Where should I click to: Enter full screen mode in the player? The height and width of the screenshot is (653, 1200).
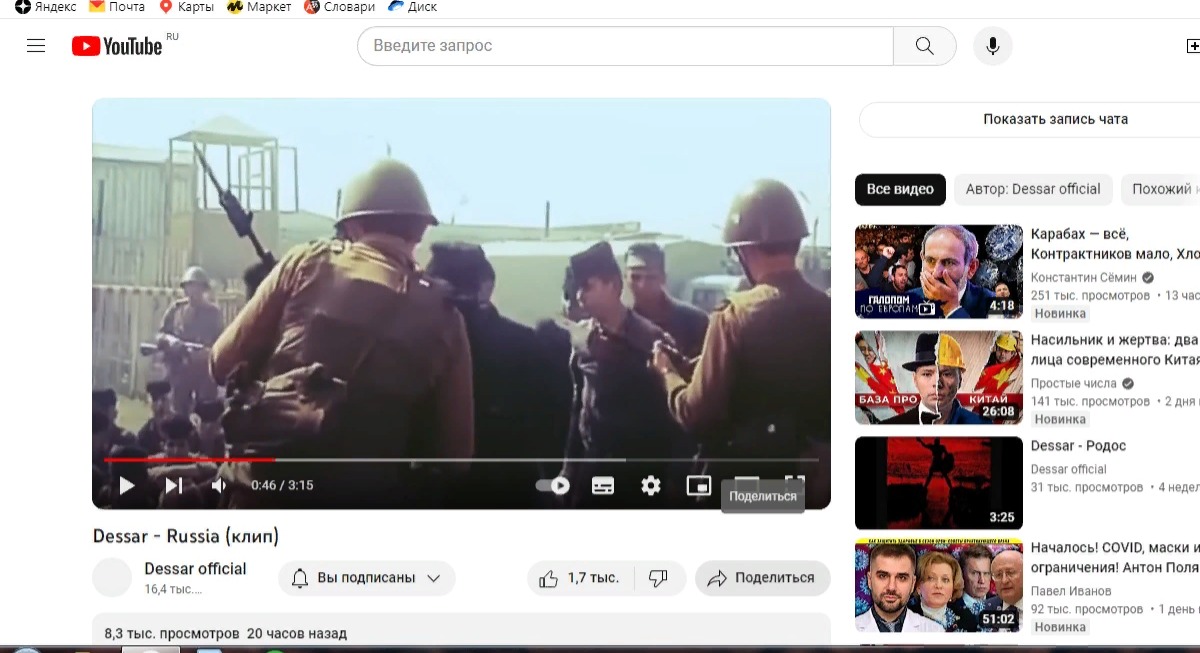point(794,481)
